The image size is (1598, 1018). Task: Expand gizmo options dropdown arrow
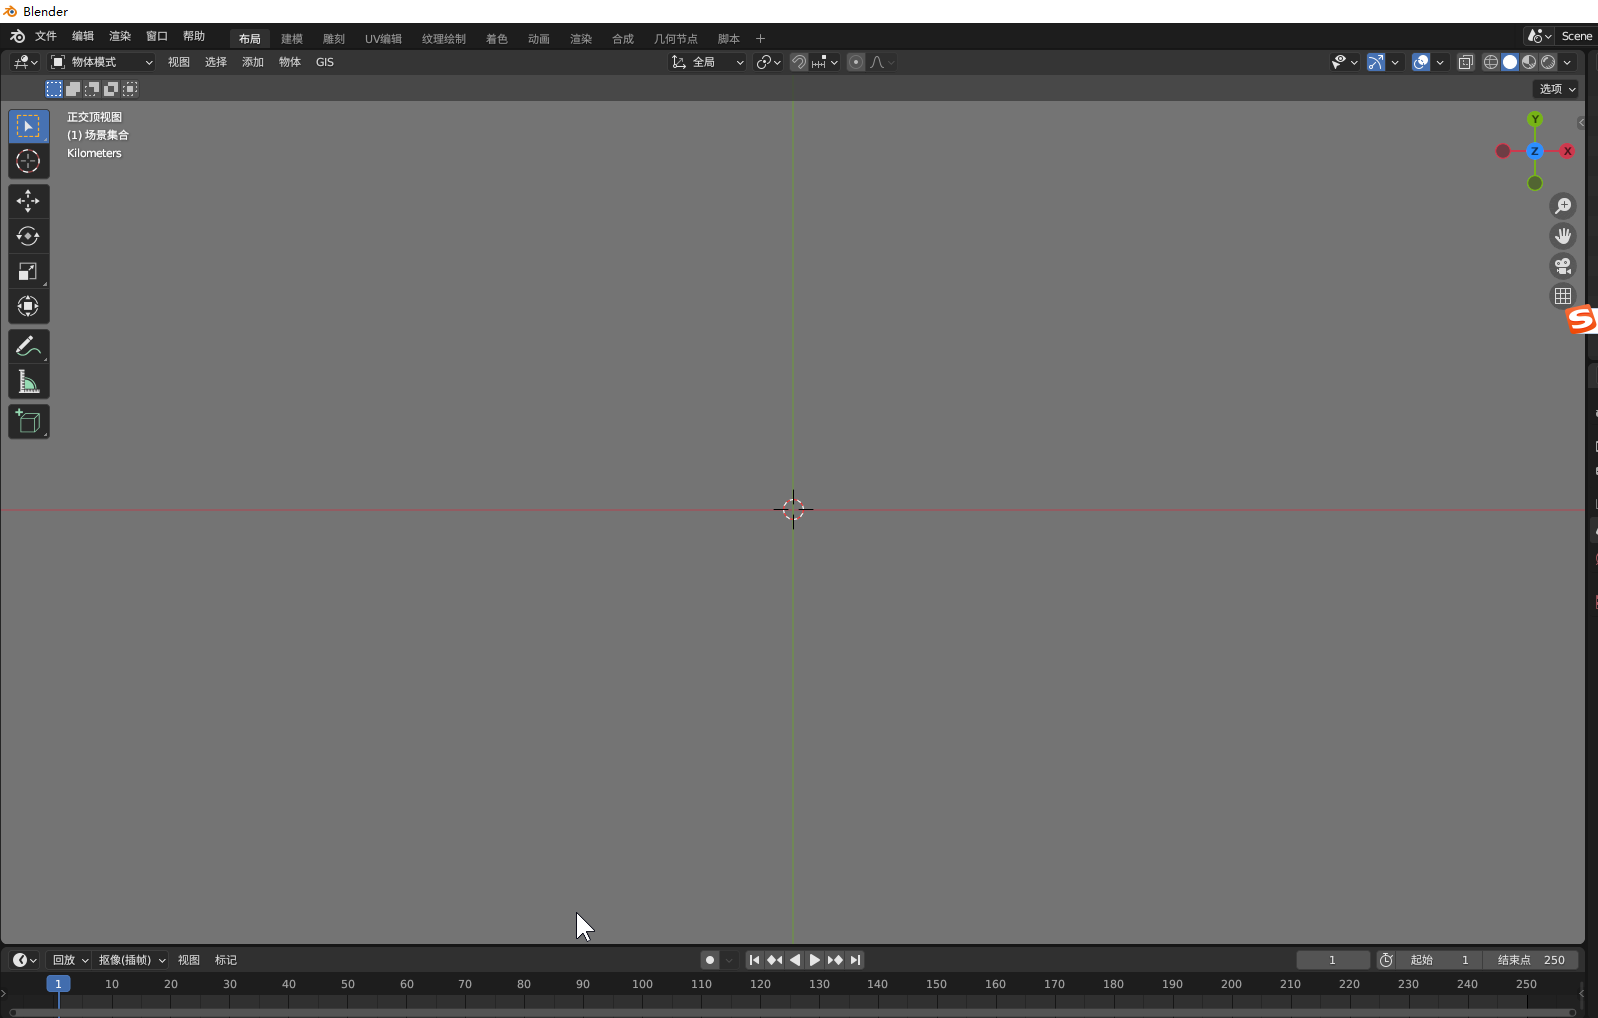pos(1395,62)
